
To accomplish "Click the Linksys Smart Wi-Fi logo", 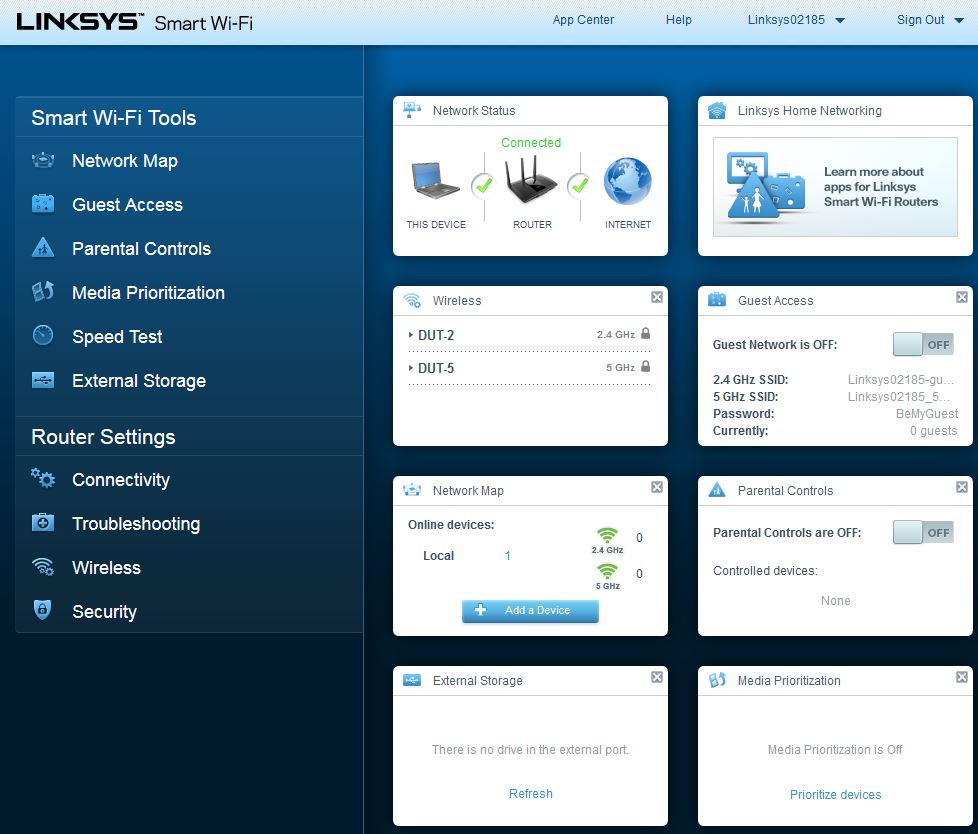I will click(135, 22).
